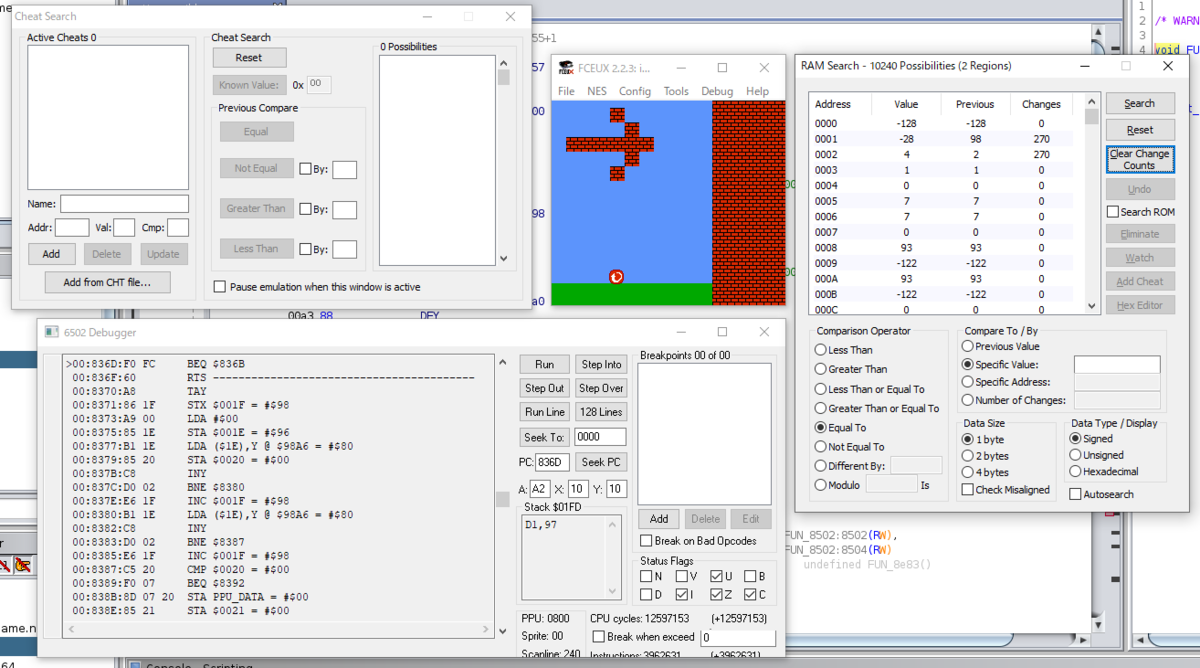Select 4 bytes data size

[967, 473]
